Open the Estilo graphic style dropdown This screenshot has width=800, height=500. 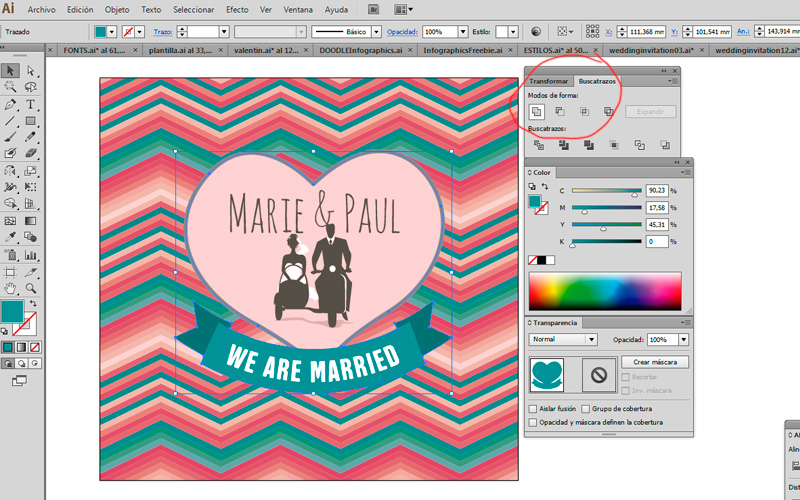[513, 32]
